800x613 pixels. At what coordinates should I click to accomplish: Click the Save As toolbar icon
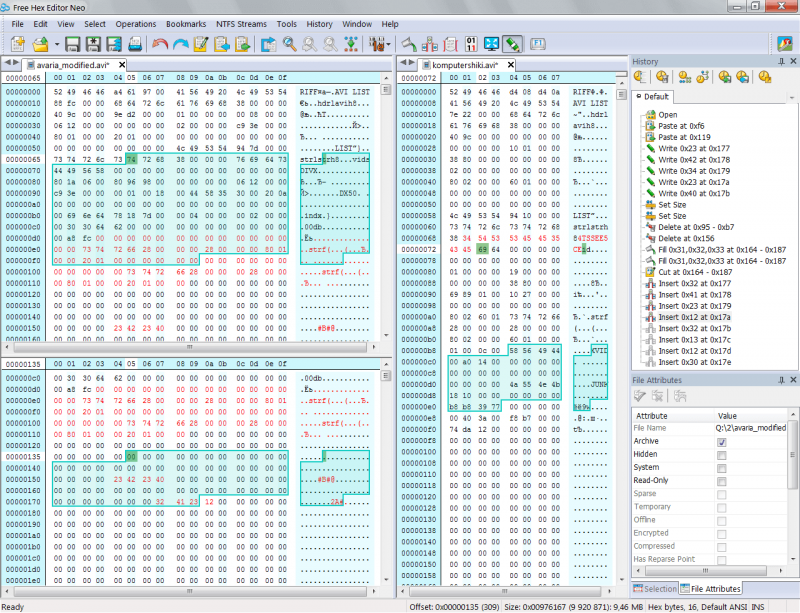pos(93,44)
